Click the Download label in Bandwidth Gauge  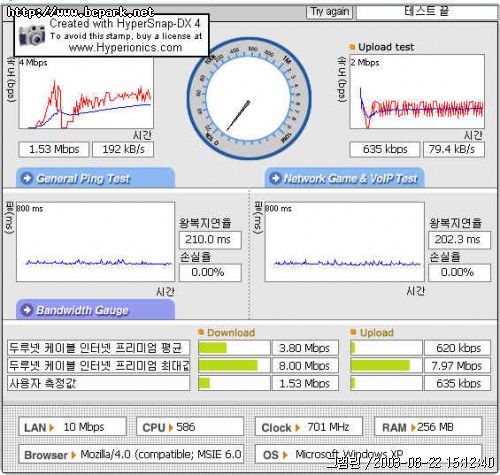pos(231,332)
